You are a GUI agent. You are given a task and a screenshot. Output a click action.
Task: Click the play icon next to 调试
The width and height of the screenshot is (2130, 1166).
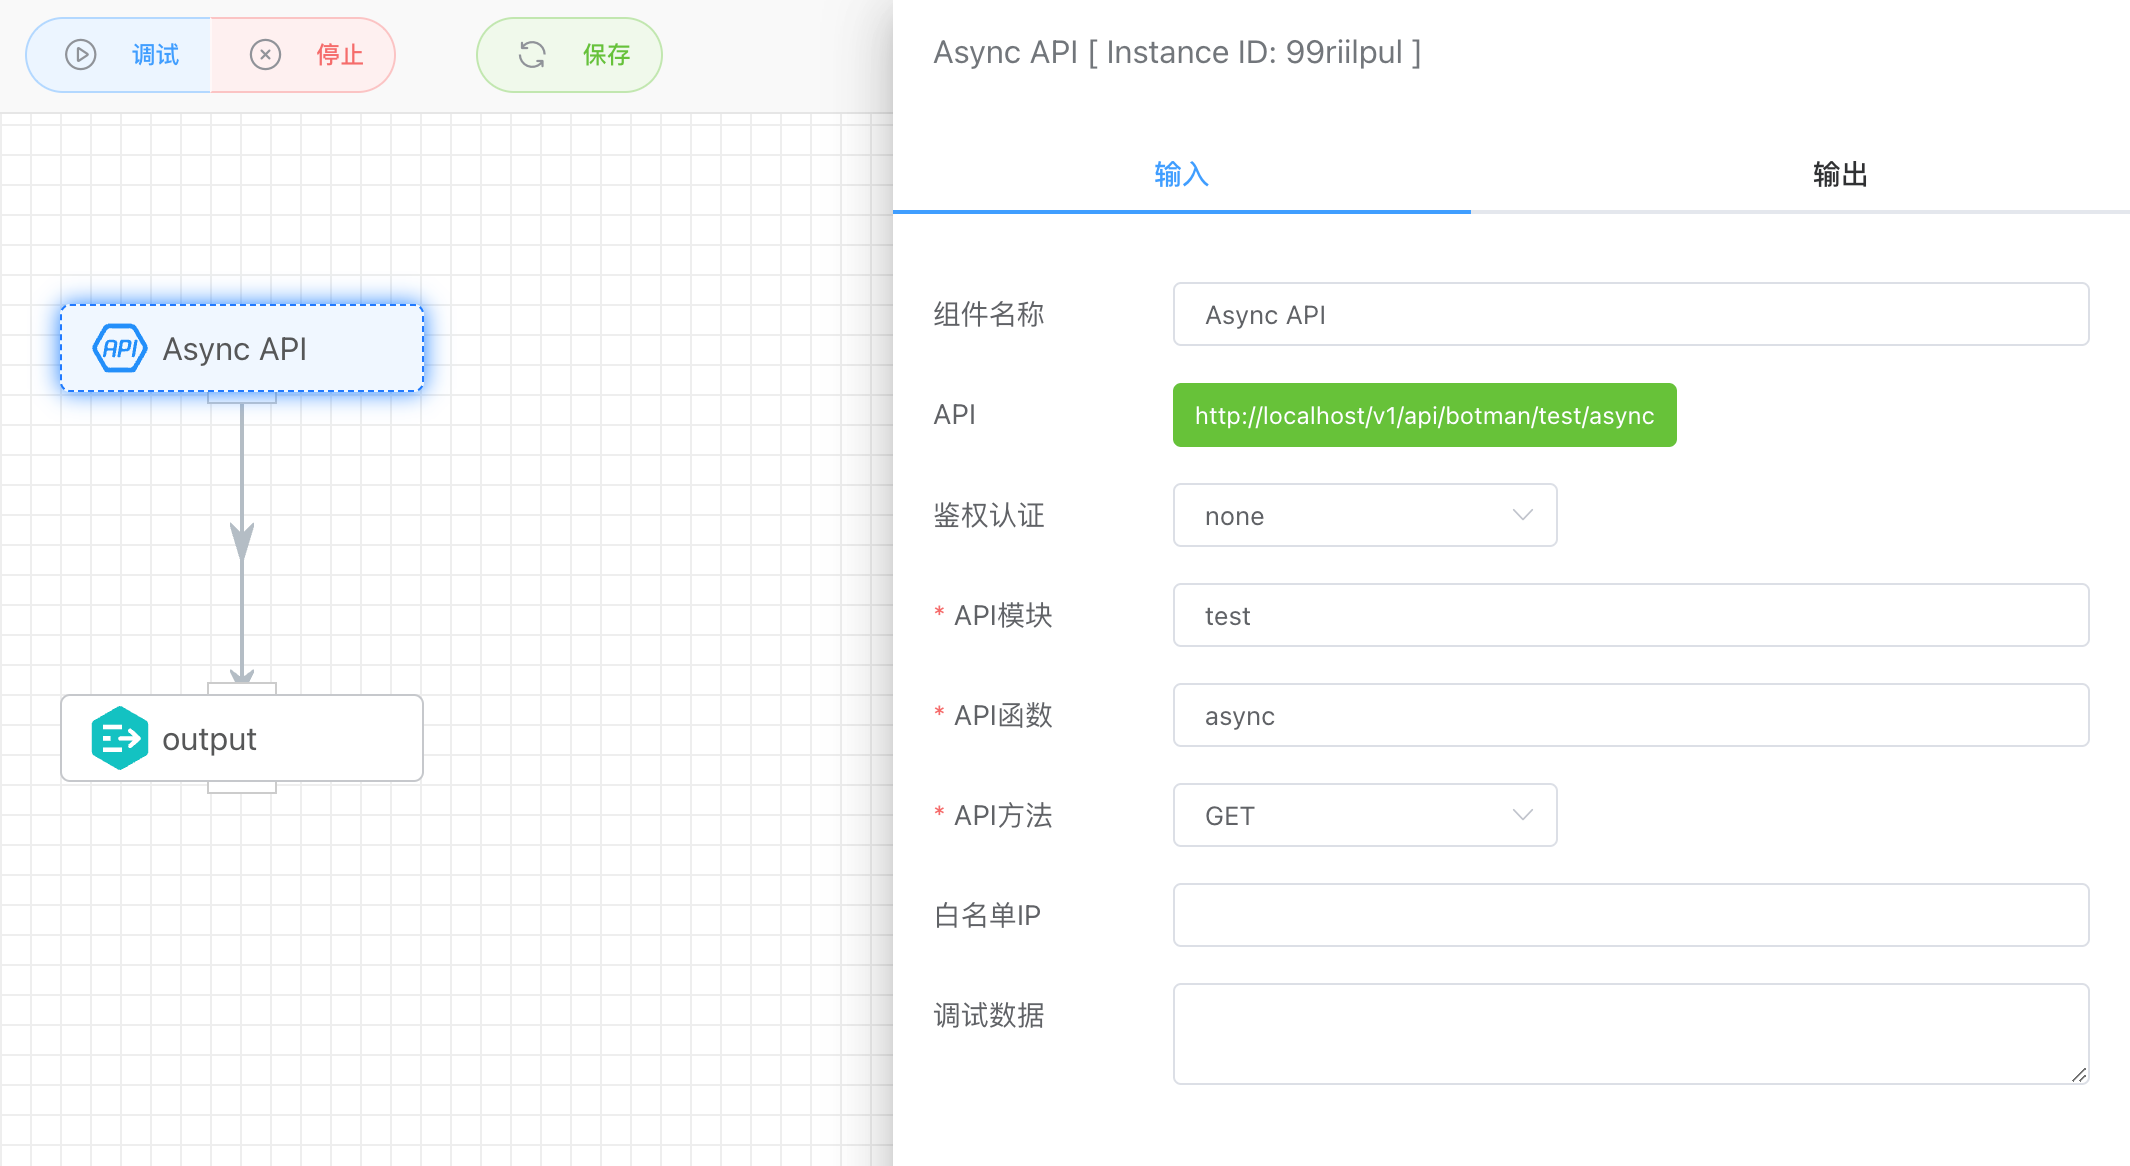[x=79, y=55]
